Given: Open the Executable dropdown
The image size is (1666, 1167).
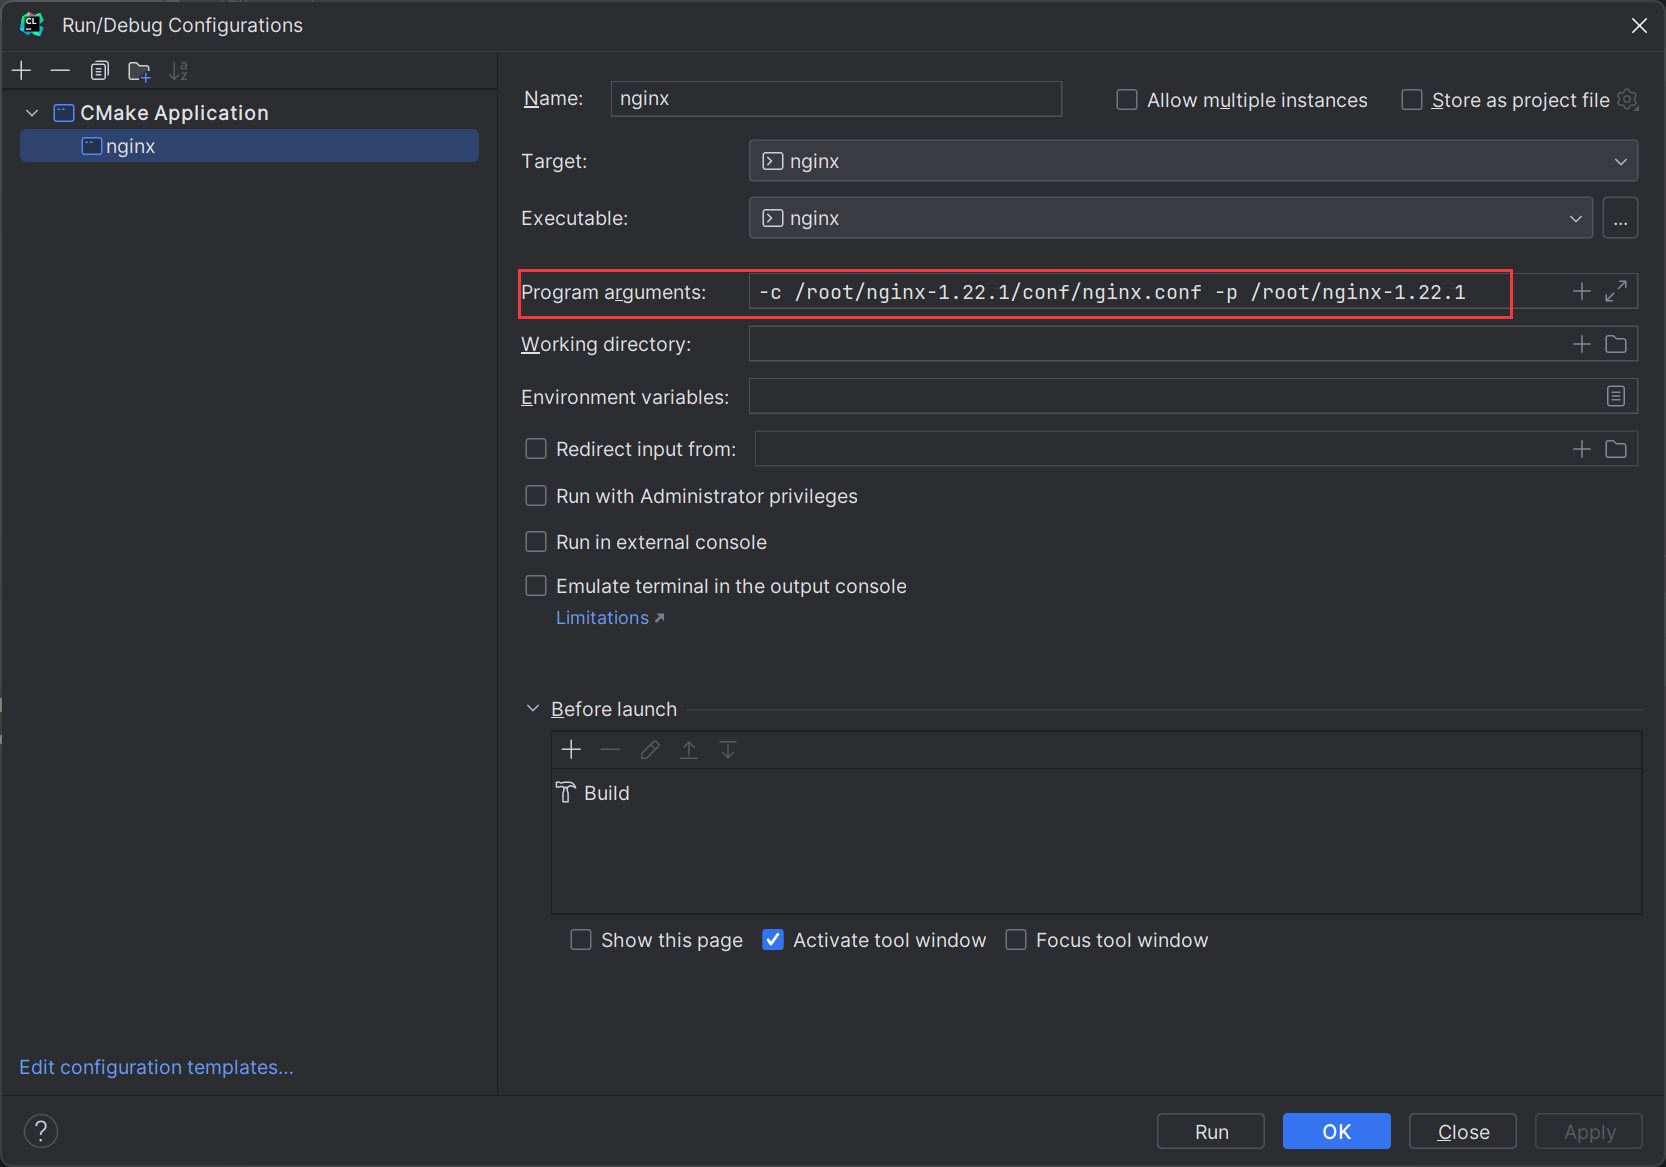Looking at the screenshot, I should 1170,218.
